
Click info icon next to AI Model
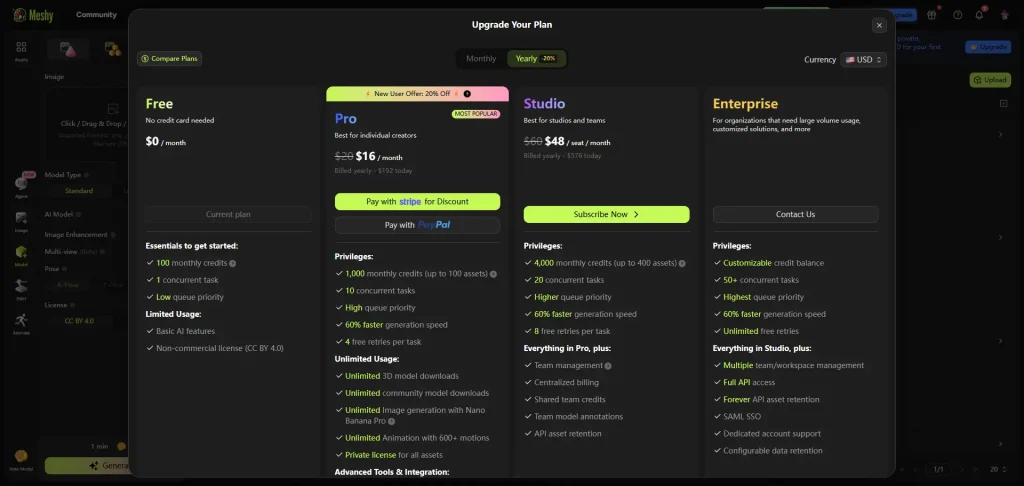pos(78,214)
